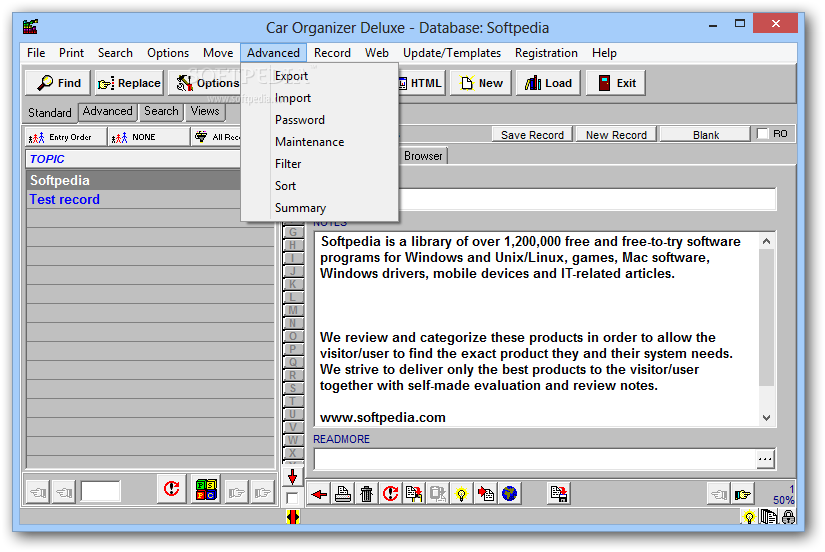Click the New database toolbar button

point(480,83)
